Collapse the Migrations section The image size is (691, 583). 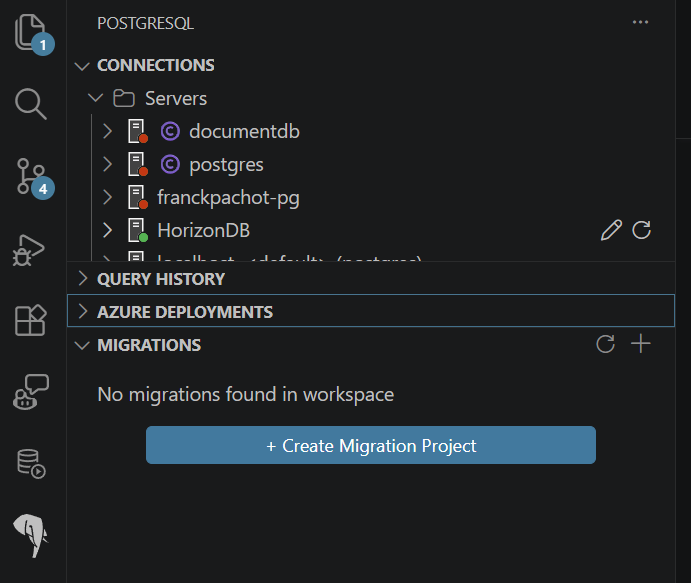82,345
